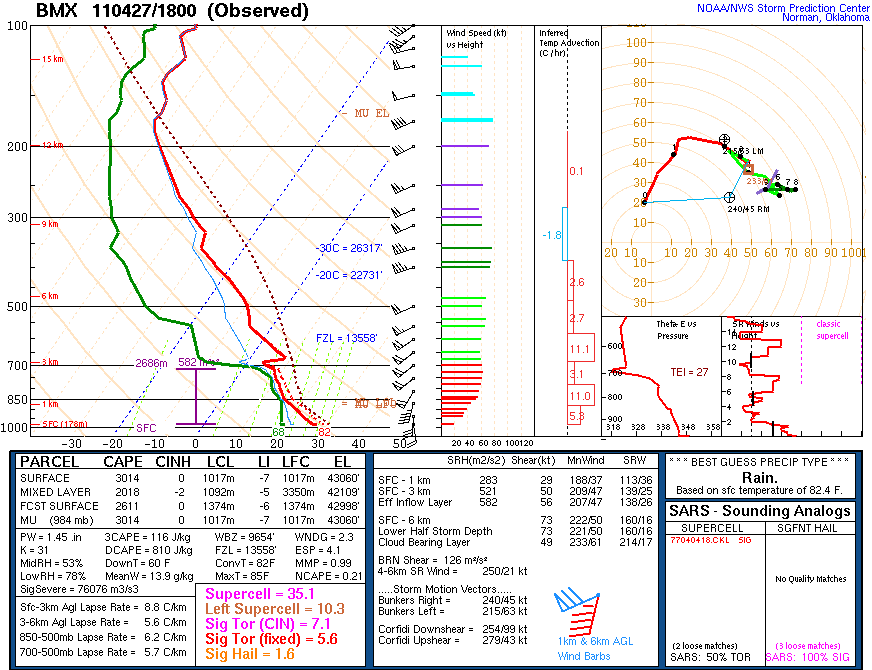Click the brown mean wind square on hodograph
Screen dimensions: 872x670
coord(747,170)
